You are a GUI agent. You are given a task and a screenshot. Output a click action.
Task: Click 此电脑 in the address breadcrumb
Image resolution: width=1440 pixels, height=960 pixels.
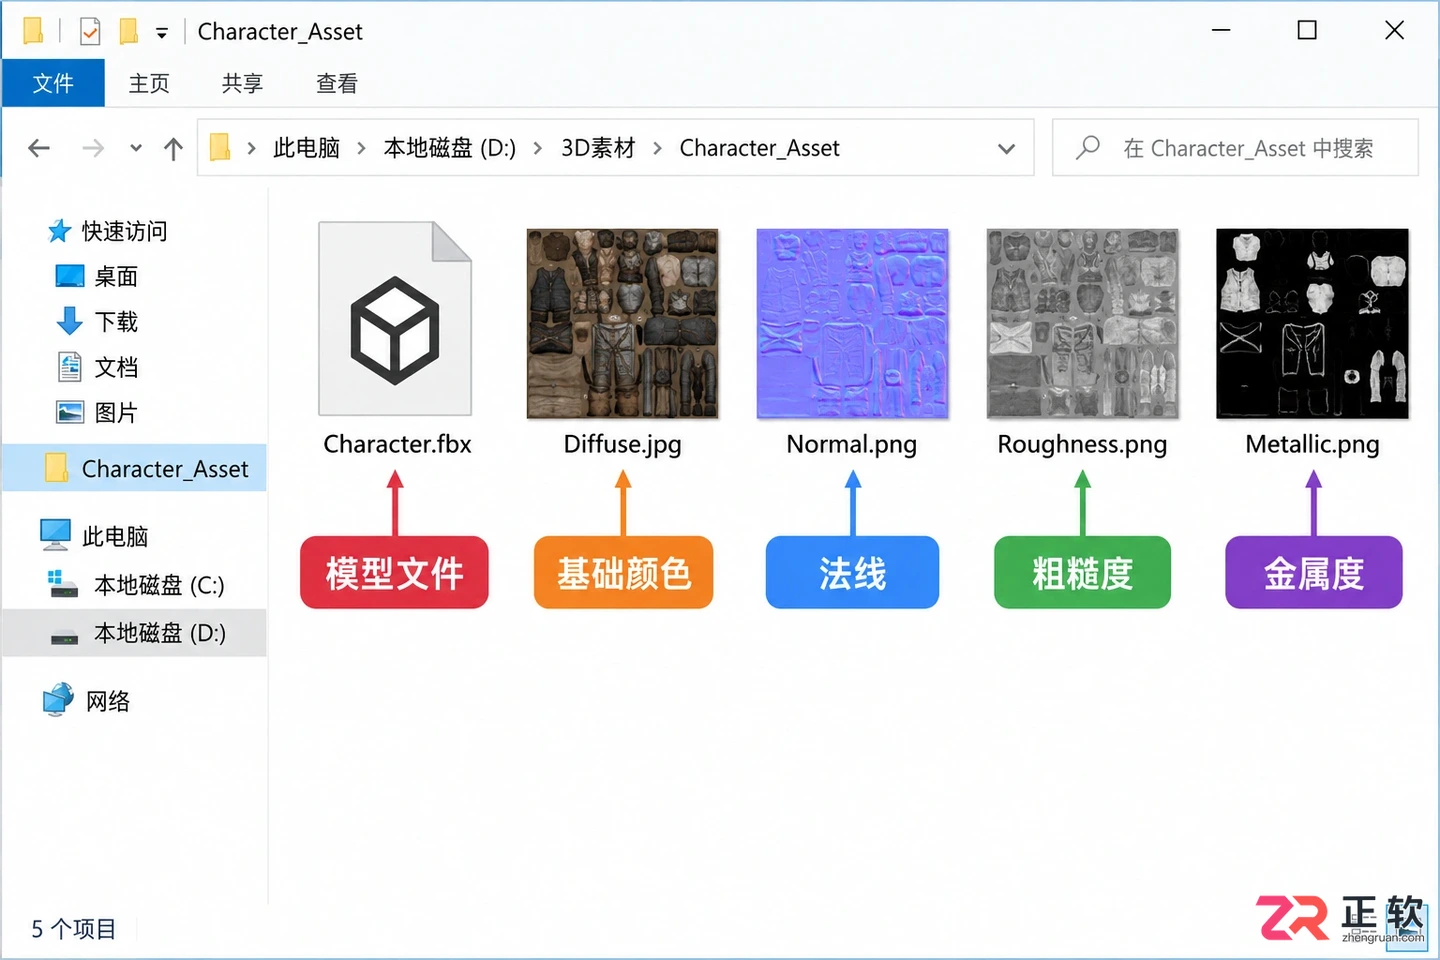306,148
